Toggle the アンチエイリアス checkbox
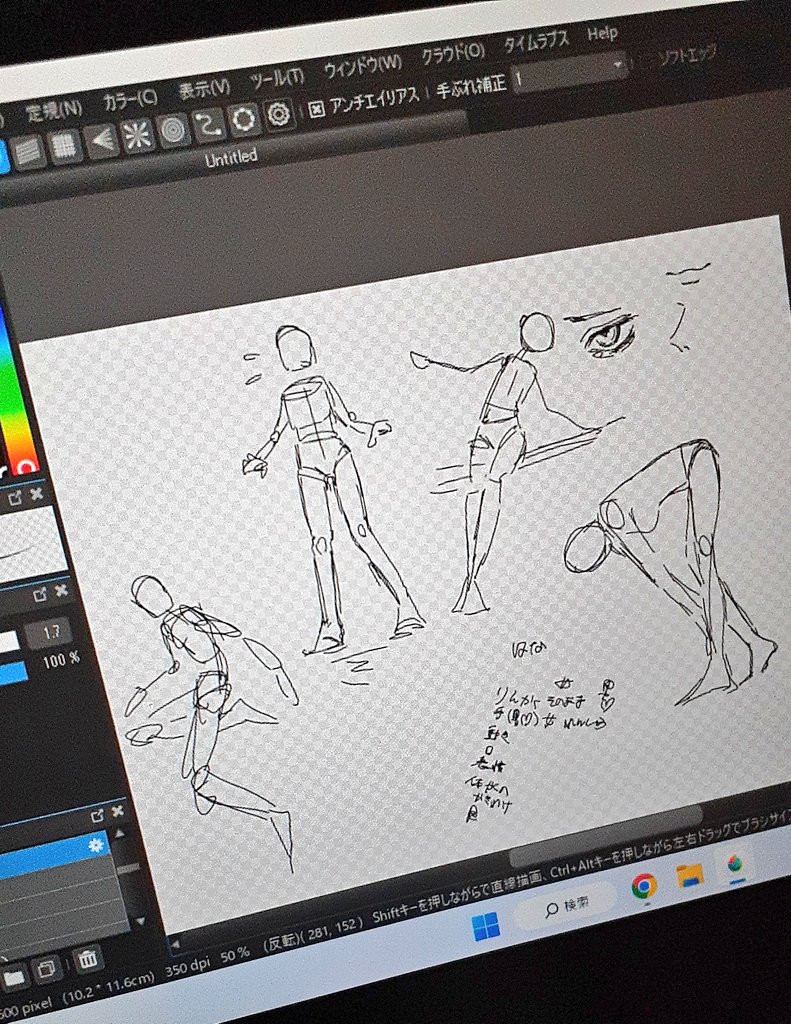791x1024 pixels. click(x=317, y=108)
